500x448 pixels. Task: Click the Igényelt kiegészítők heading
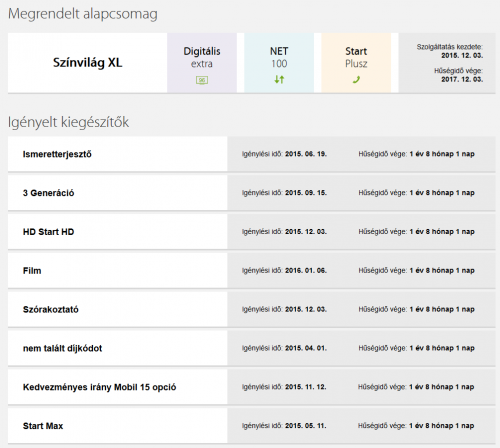pos(68,122)
